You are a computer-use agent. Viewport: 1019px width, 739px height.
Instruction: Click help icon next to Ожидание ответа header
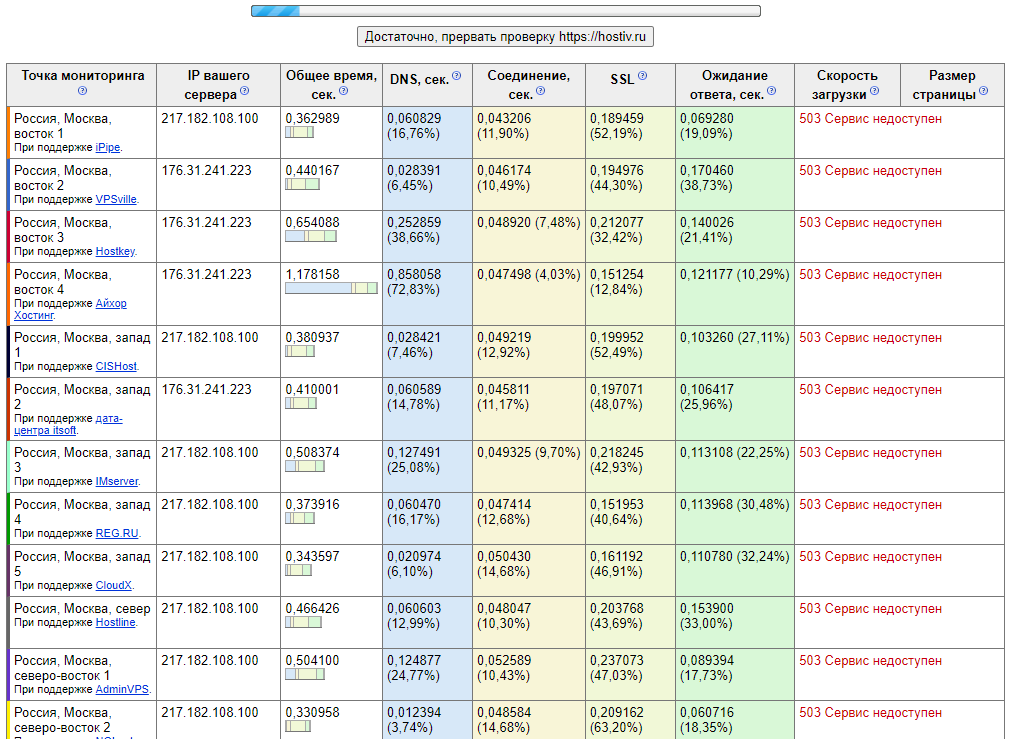tap(773, 91)
